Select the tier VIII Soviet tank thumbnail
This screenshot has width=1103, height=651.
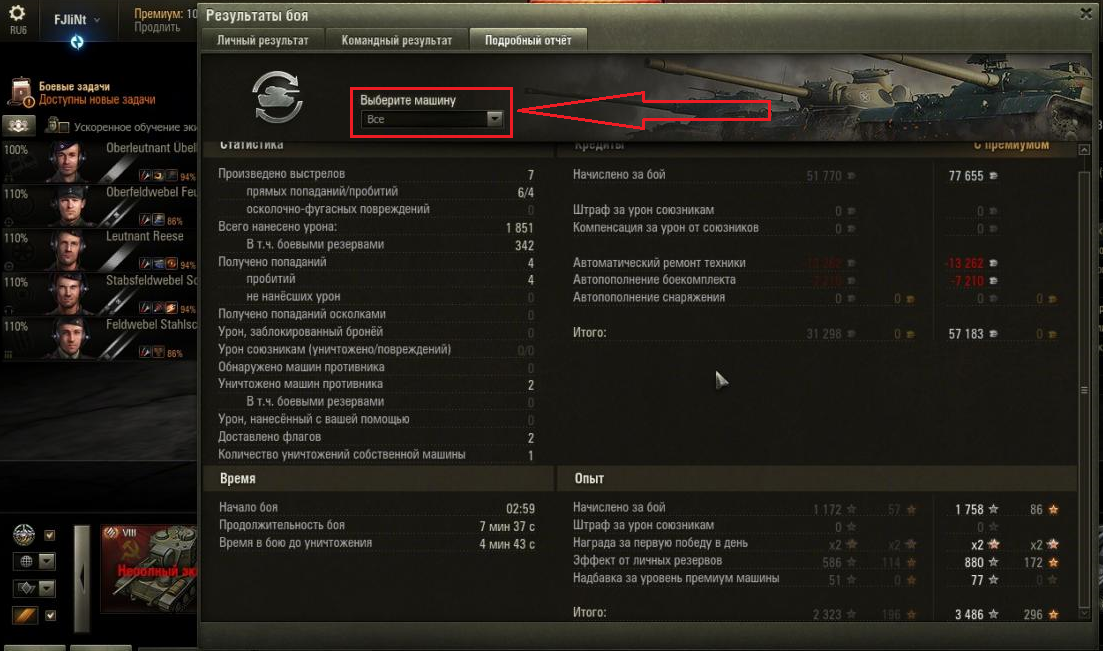(148, 567)
